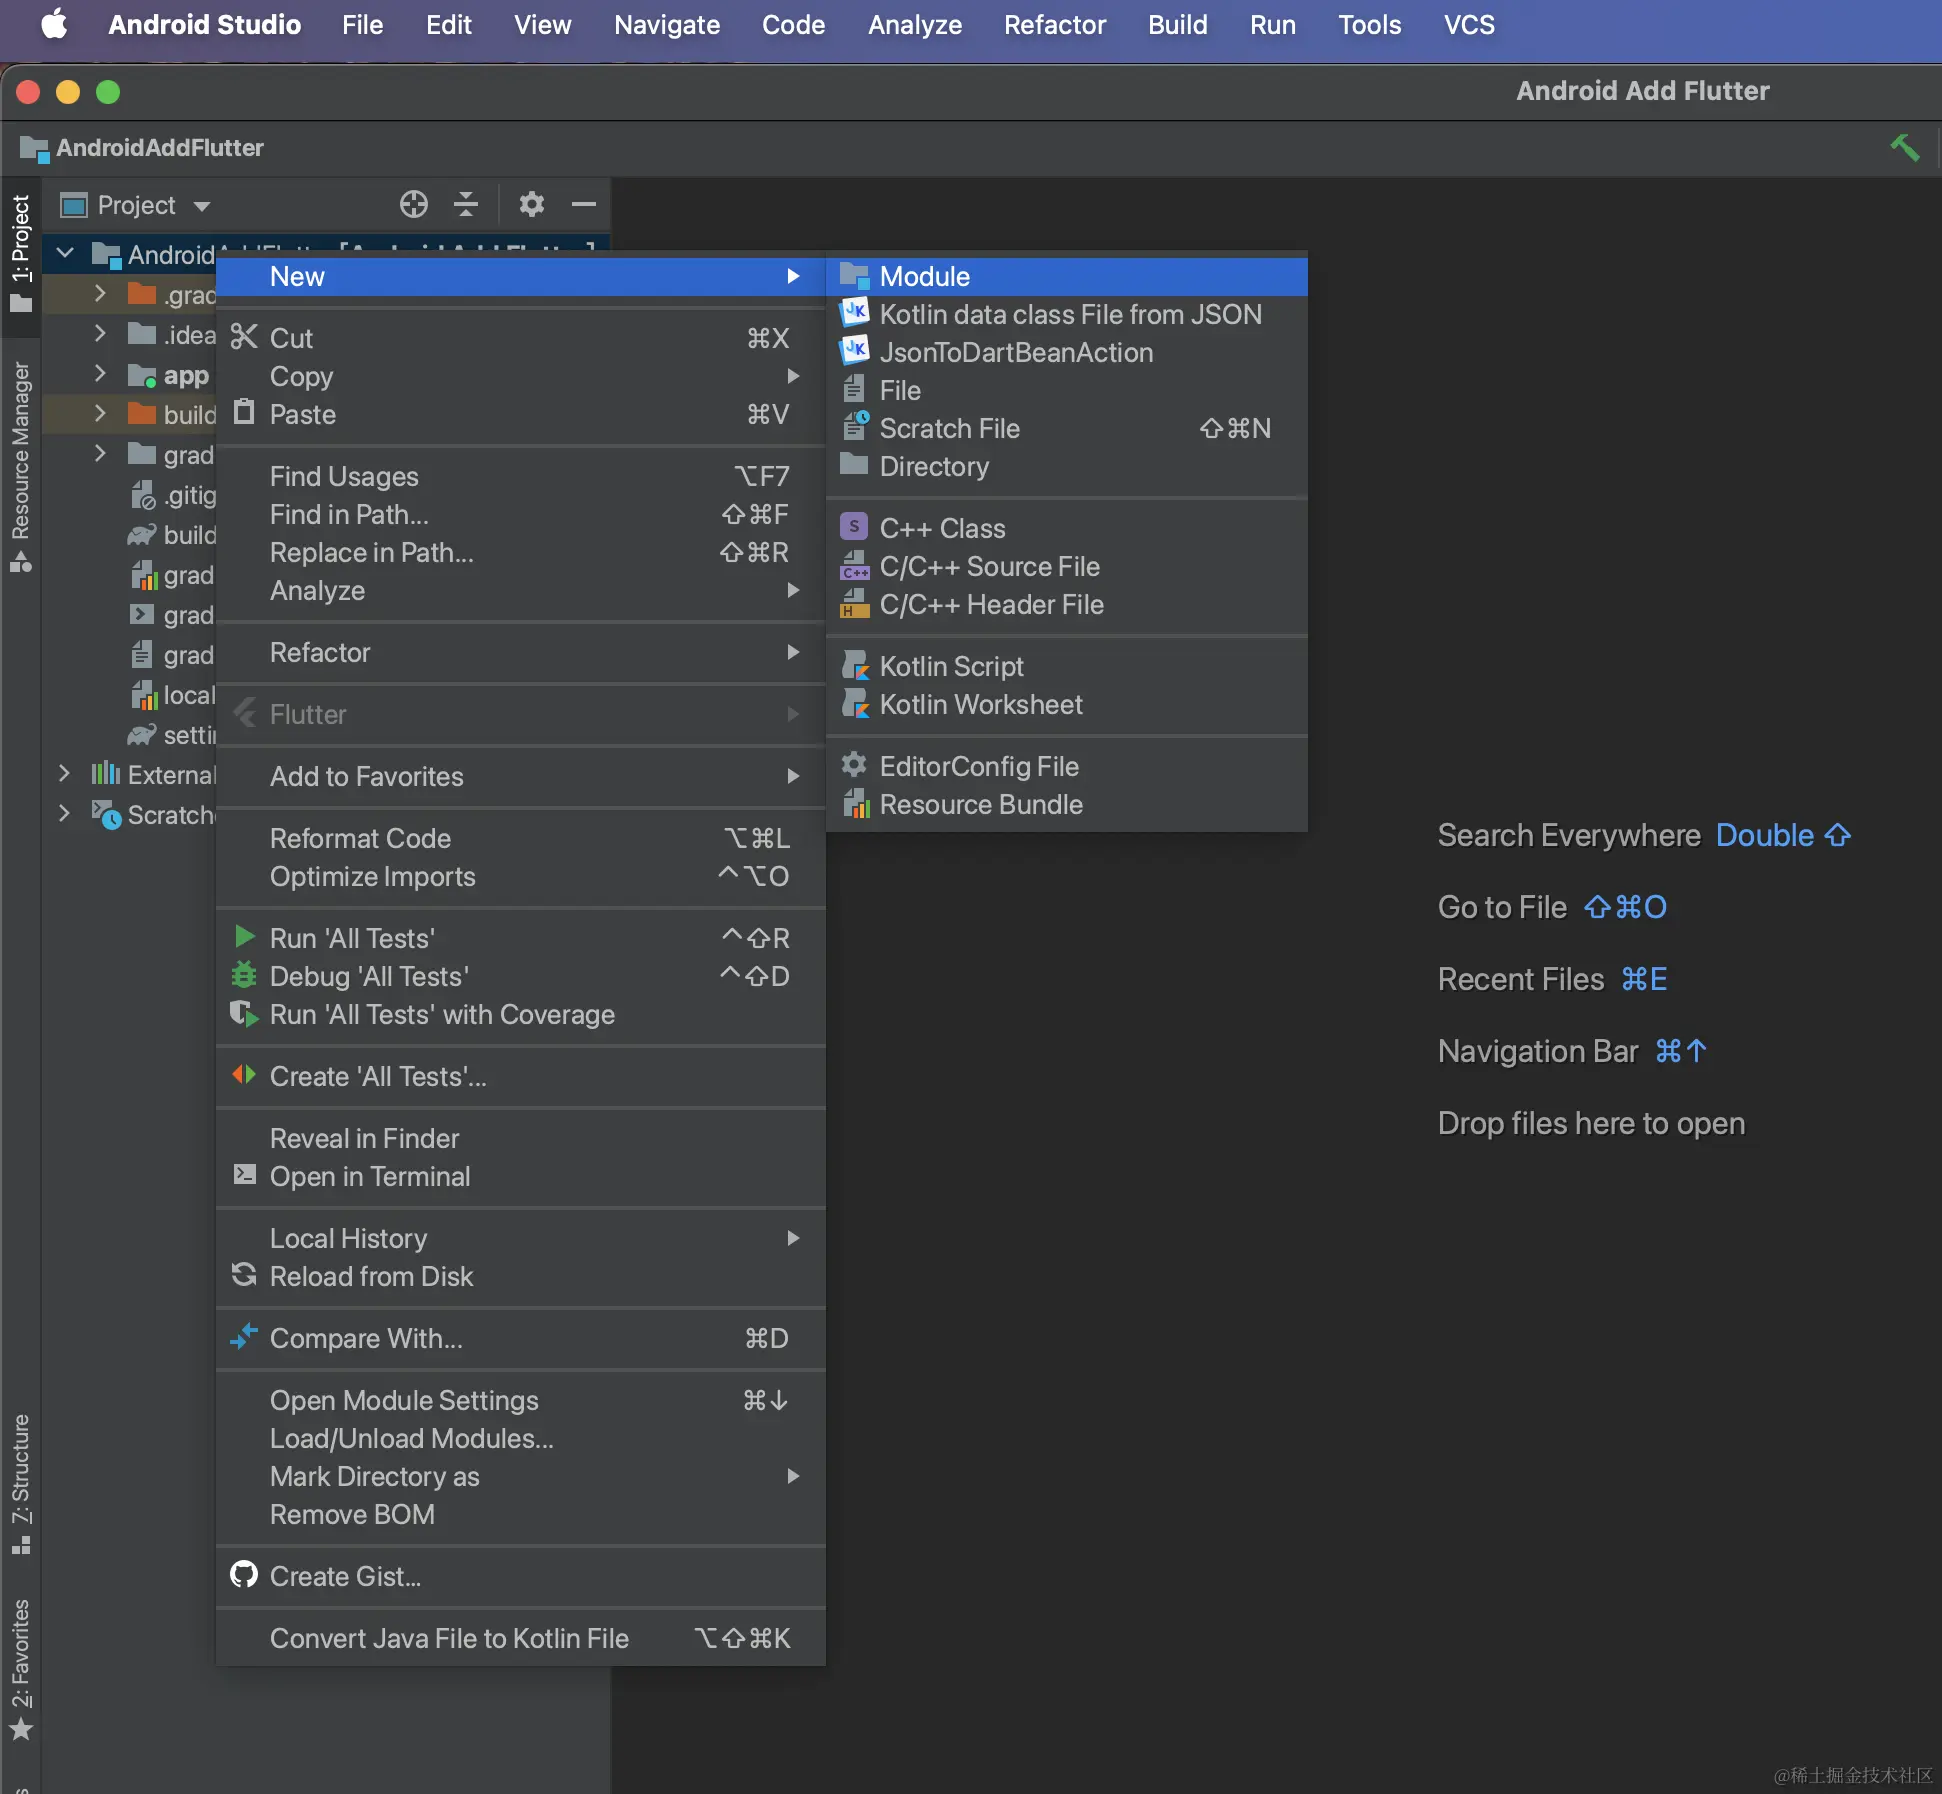The height and width of the screenshot is (1794, 1942).
Task: Click Reload from Disk
Action: click(x=371, y=1277)
